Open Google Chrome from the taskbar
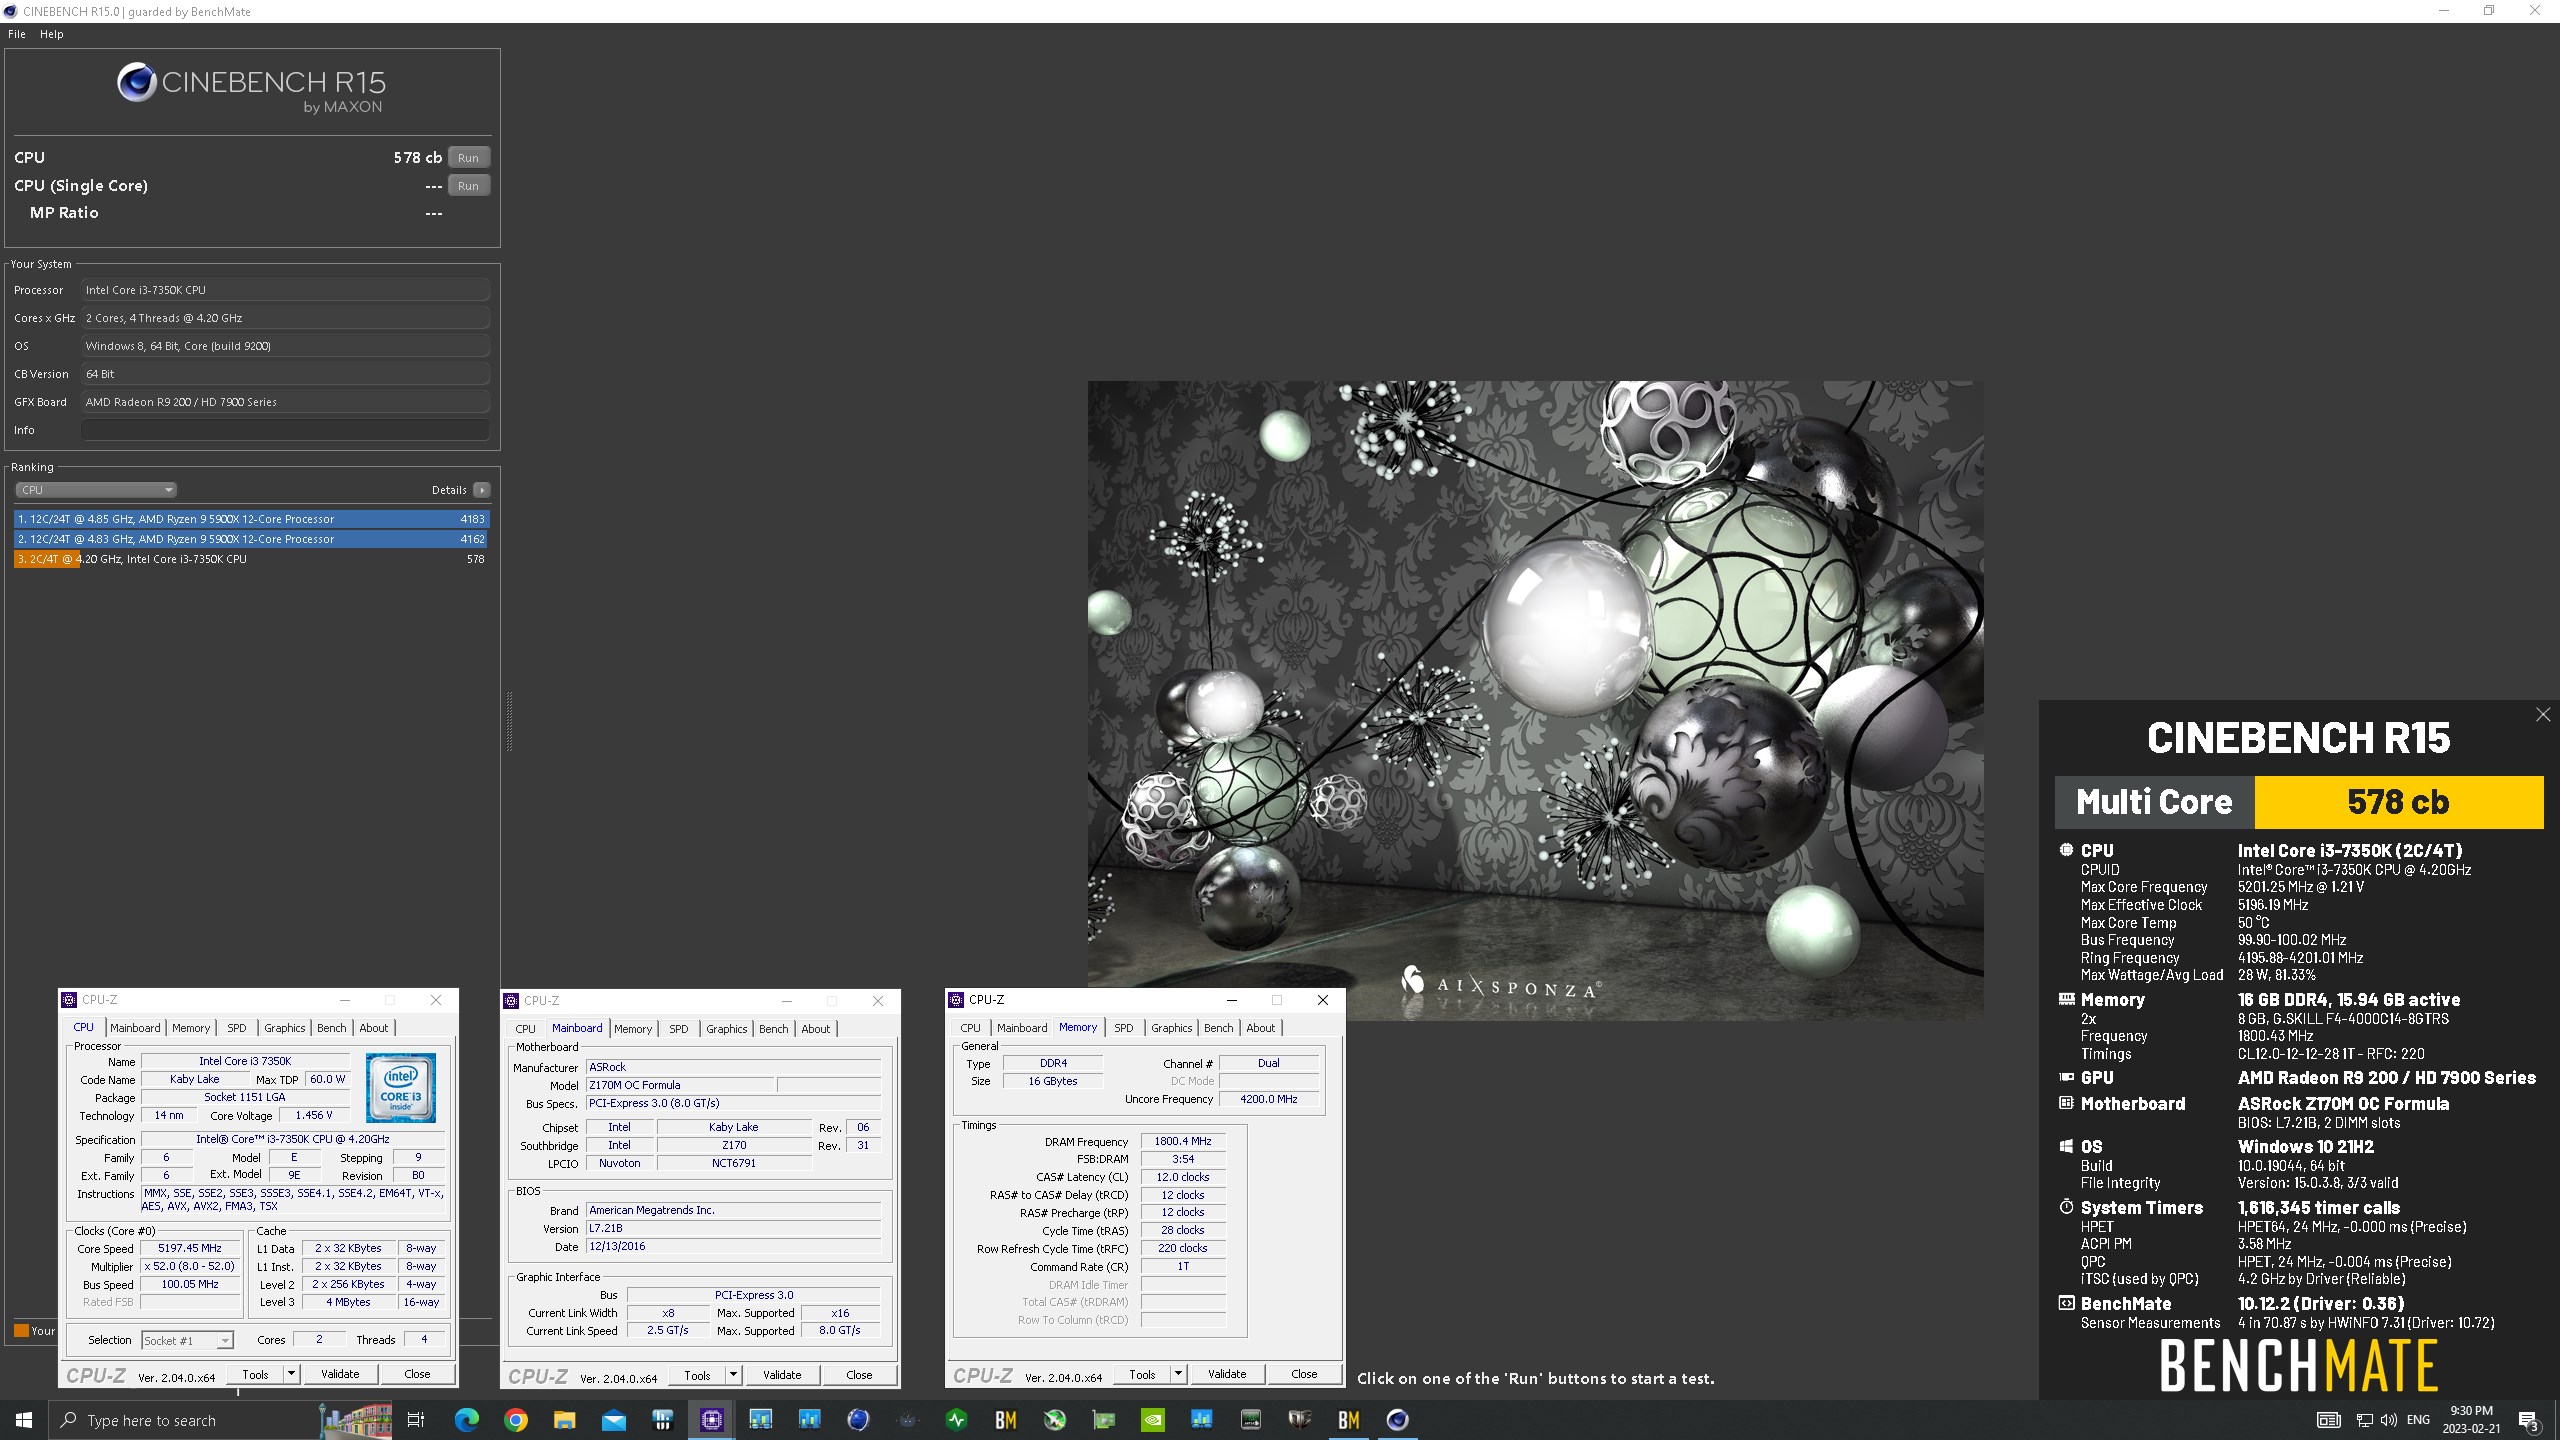Screen dimensions: 2560x1440 pos(516,1420)
